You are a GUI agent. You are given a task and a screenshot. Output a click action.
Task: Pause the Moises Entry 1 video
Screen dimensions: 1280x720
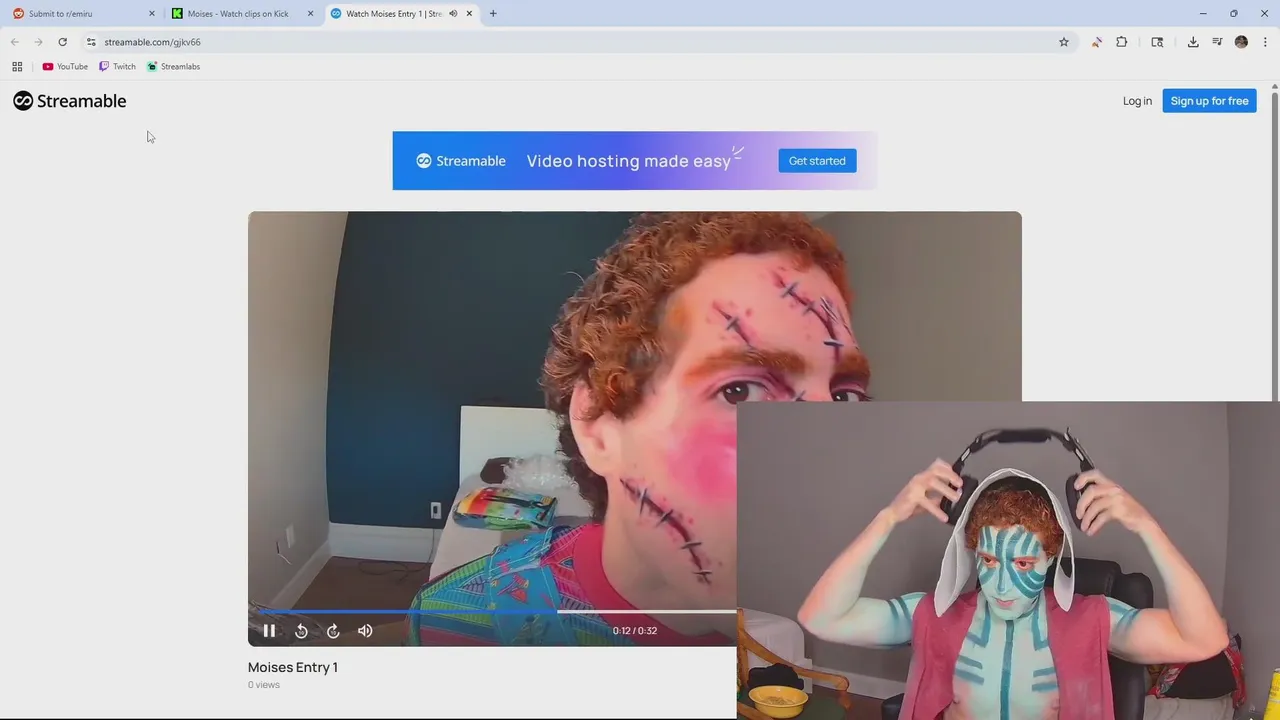click(x=269, y=630)
